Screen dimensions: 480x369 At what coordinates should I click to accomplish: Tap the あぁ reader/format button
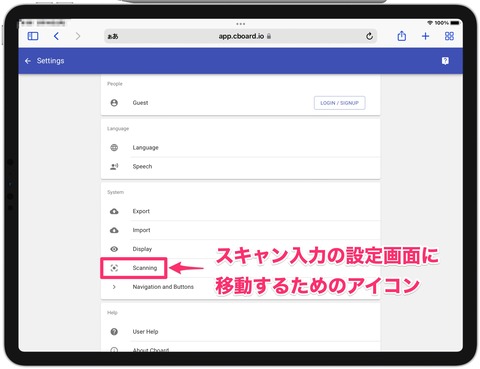point(113,36)
